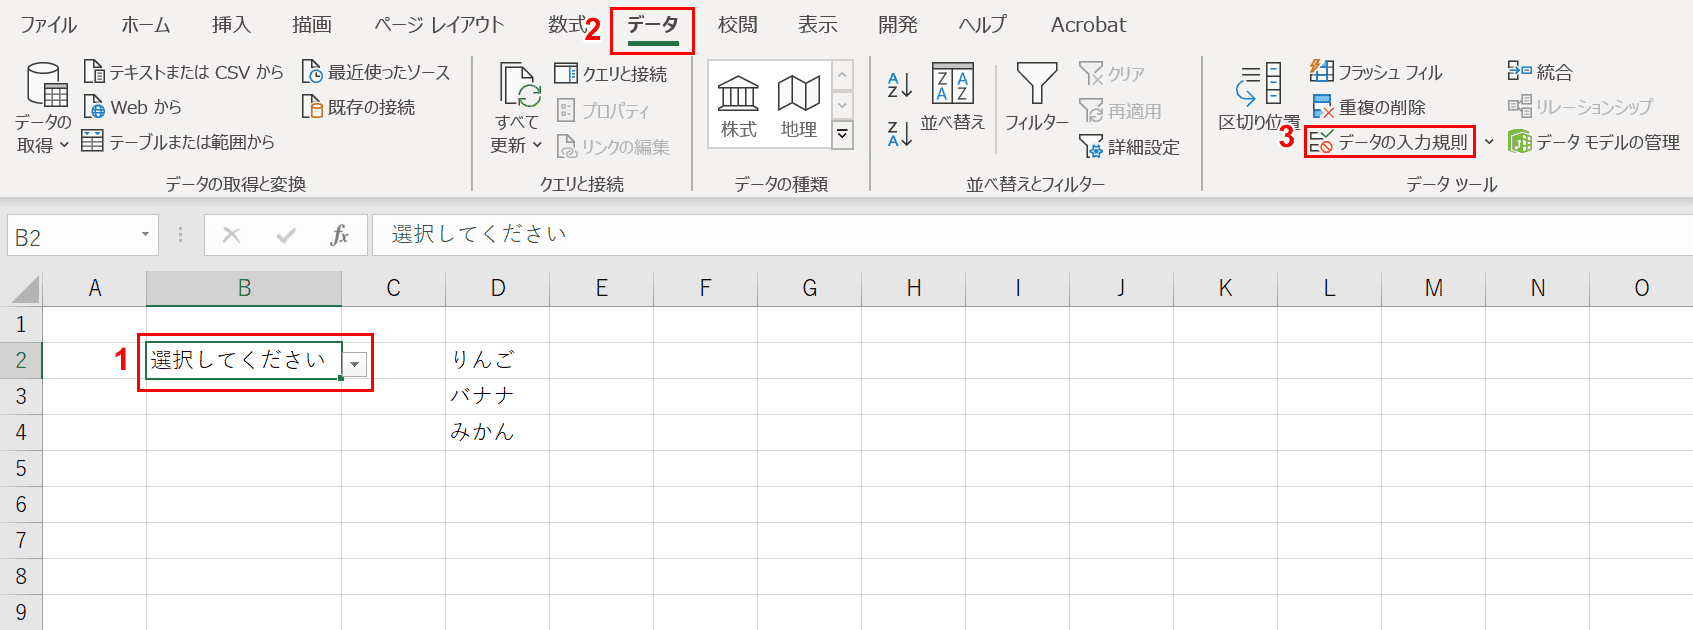Select column M header

point(1433,288)
